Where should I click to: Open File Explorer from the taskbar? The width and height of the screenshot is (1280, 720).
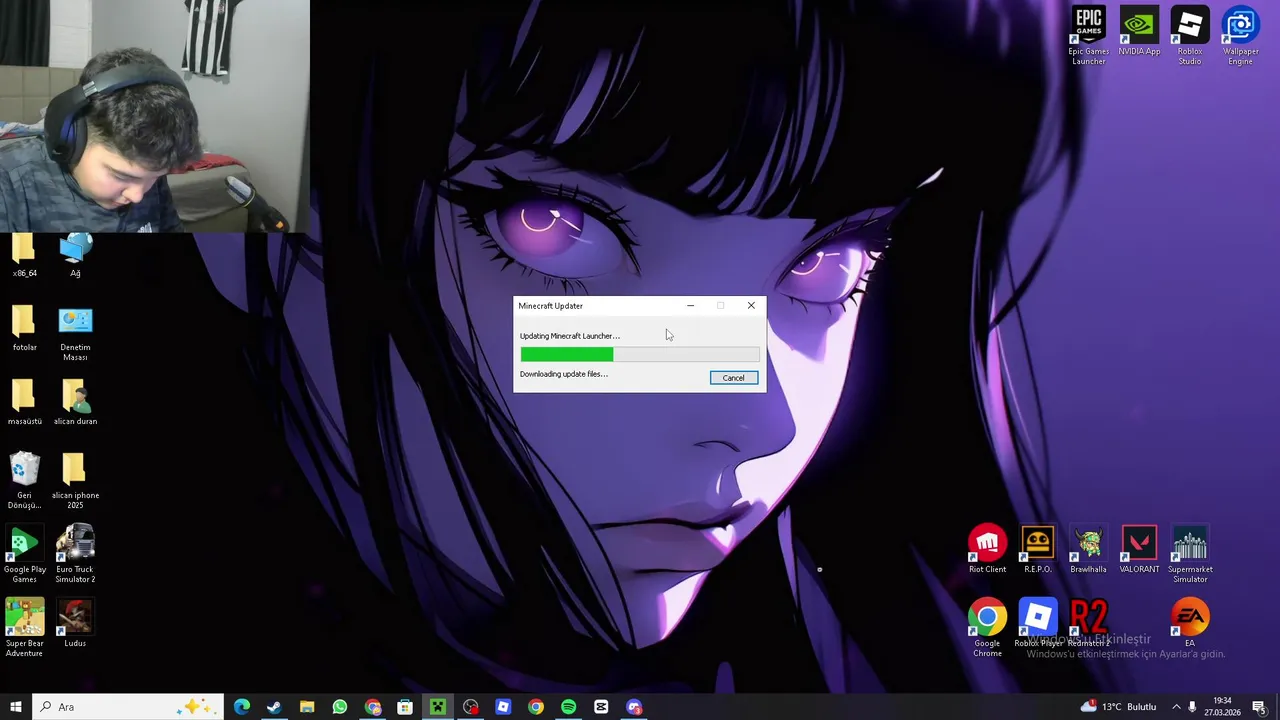point(307,707)
